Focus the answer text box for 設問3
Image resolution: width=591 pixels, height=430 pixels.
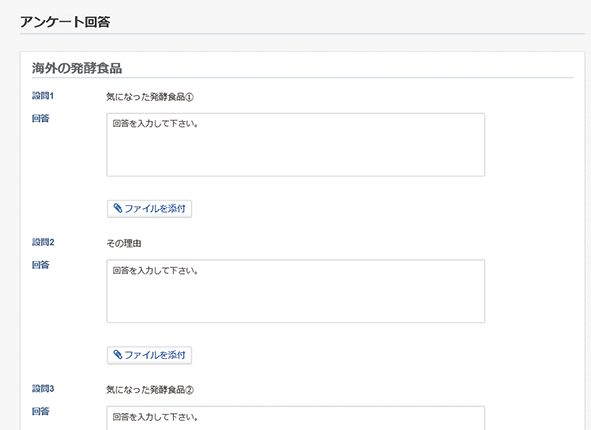coord(296,418)
